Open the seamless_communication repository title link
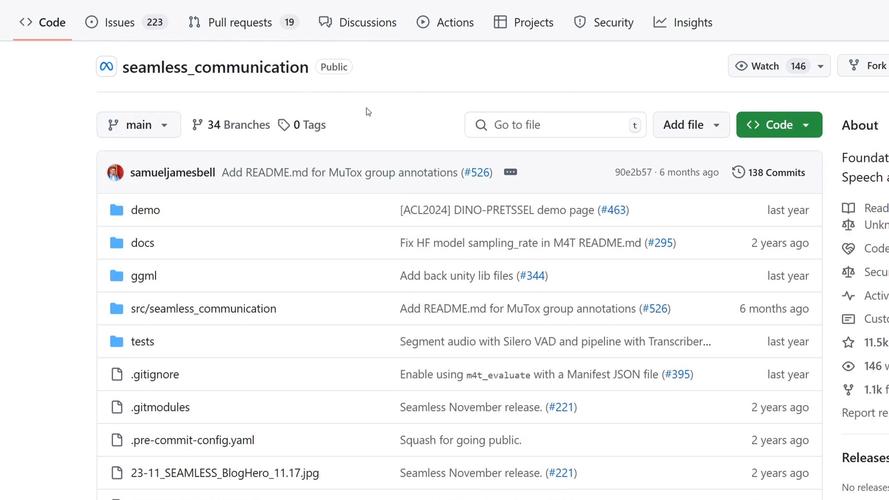 pyautogui.click(x=215, y=67)
